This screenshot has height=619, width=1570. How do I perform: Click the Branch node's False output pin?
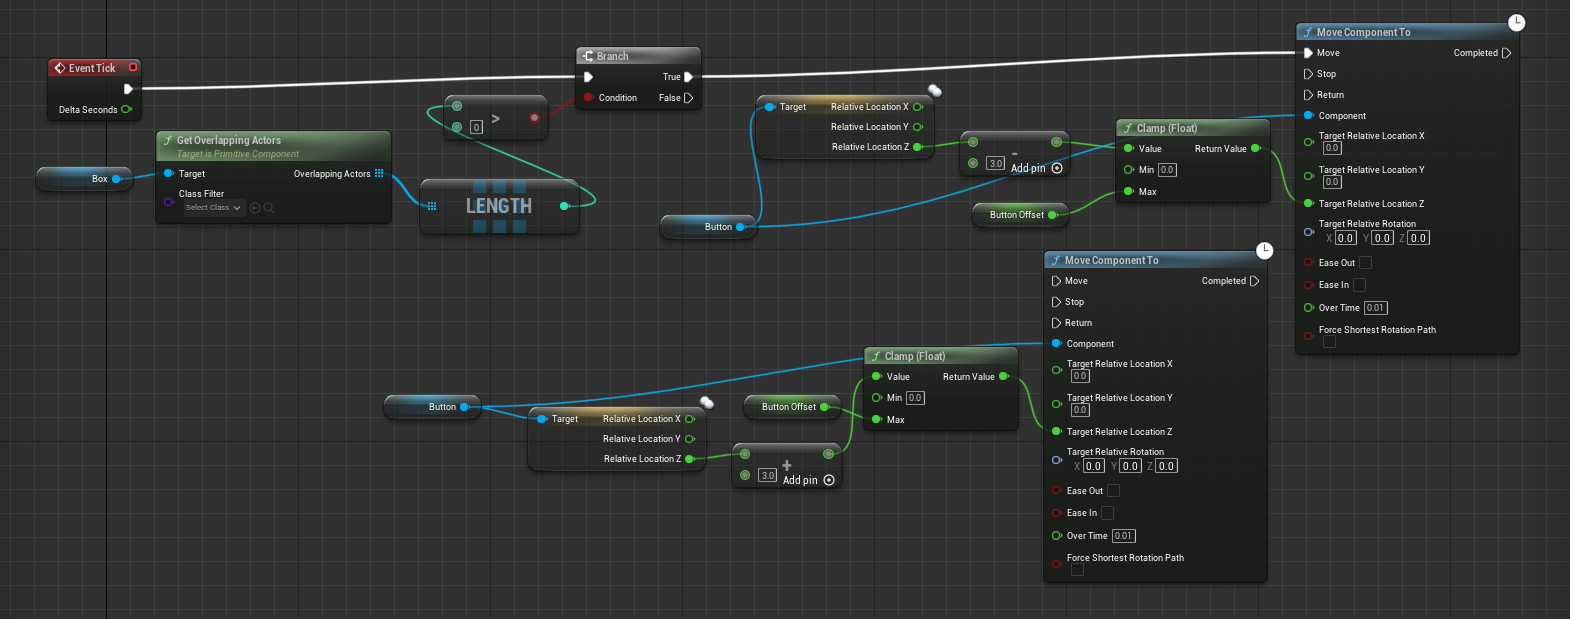[688, 98]
